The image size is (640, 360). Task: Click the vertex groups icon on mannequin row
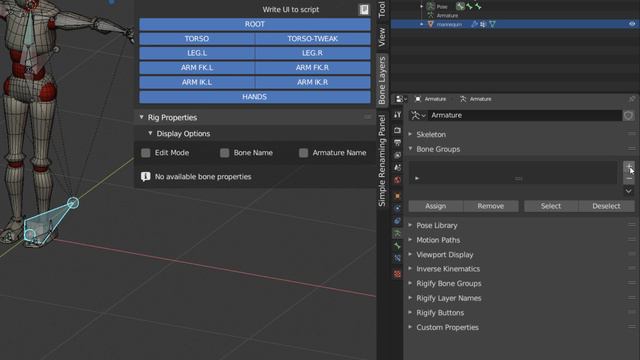483,24
